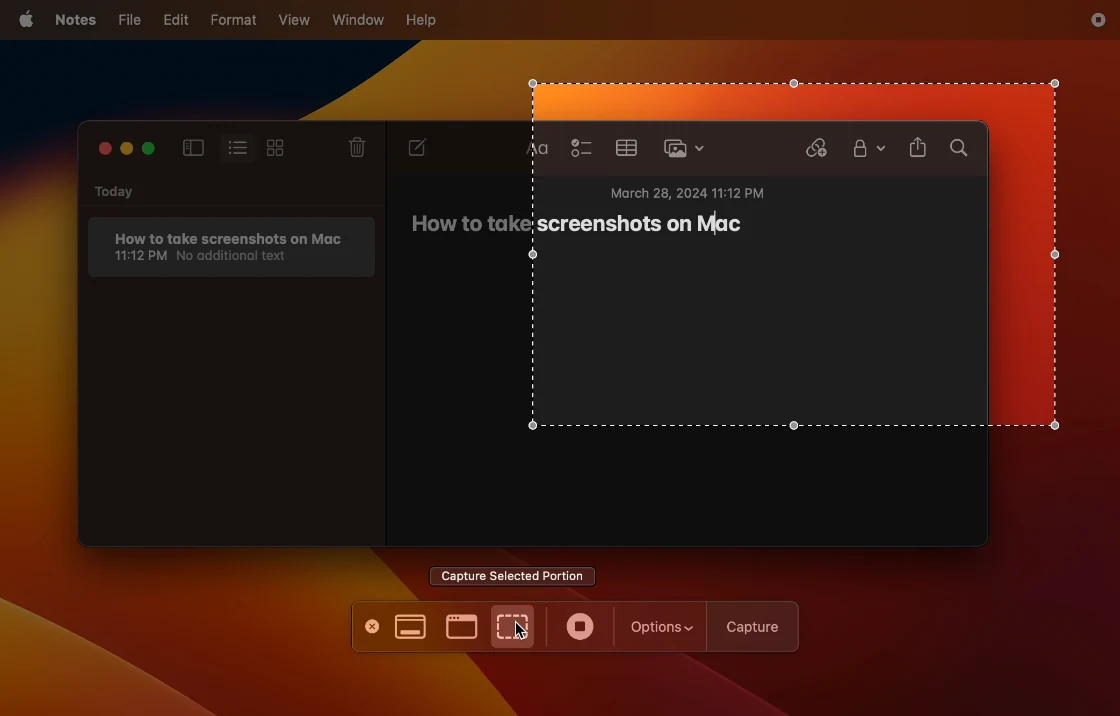Select Capture Selected Portion mode
The height and width of the screenshot is (716, 1120).
tap(512, 627)
